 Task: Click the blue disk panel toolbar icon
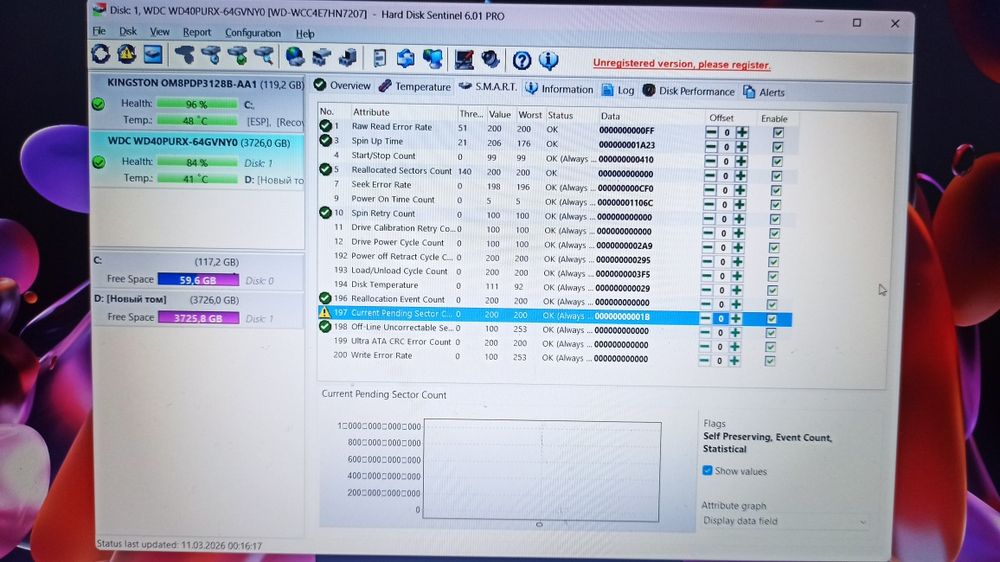152,55
